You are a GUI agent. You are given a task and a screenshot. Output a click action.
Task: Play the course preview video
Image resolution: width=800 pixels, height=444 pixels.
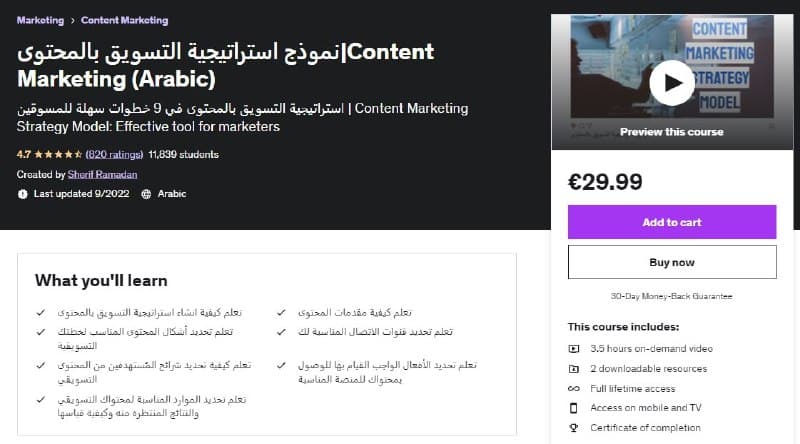pyautogui.click(x=672, y=83)
